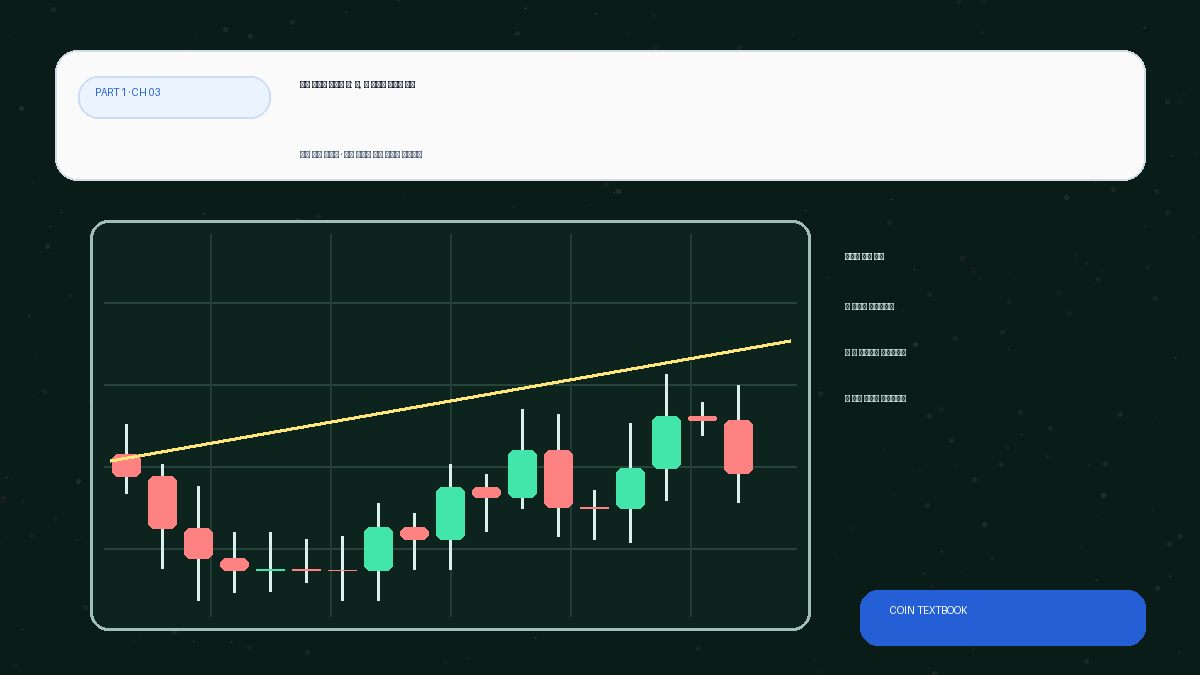The width and height of the screenshot is (1200, 675).
Task: Click the second full-bodied green candle
Action: (450, 513)
